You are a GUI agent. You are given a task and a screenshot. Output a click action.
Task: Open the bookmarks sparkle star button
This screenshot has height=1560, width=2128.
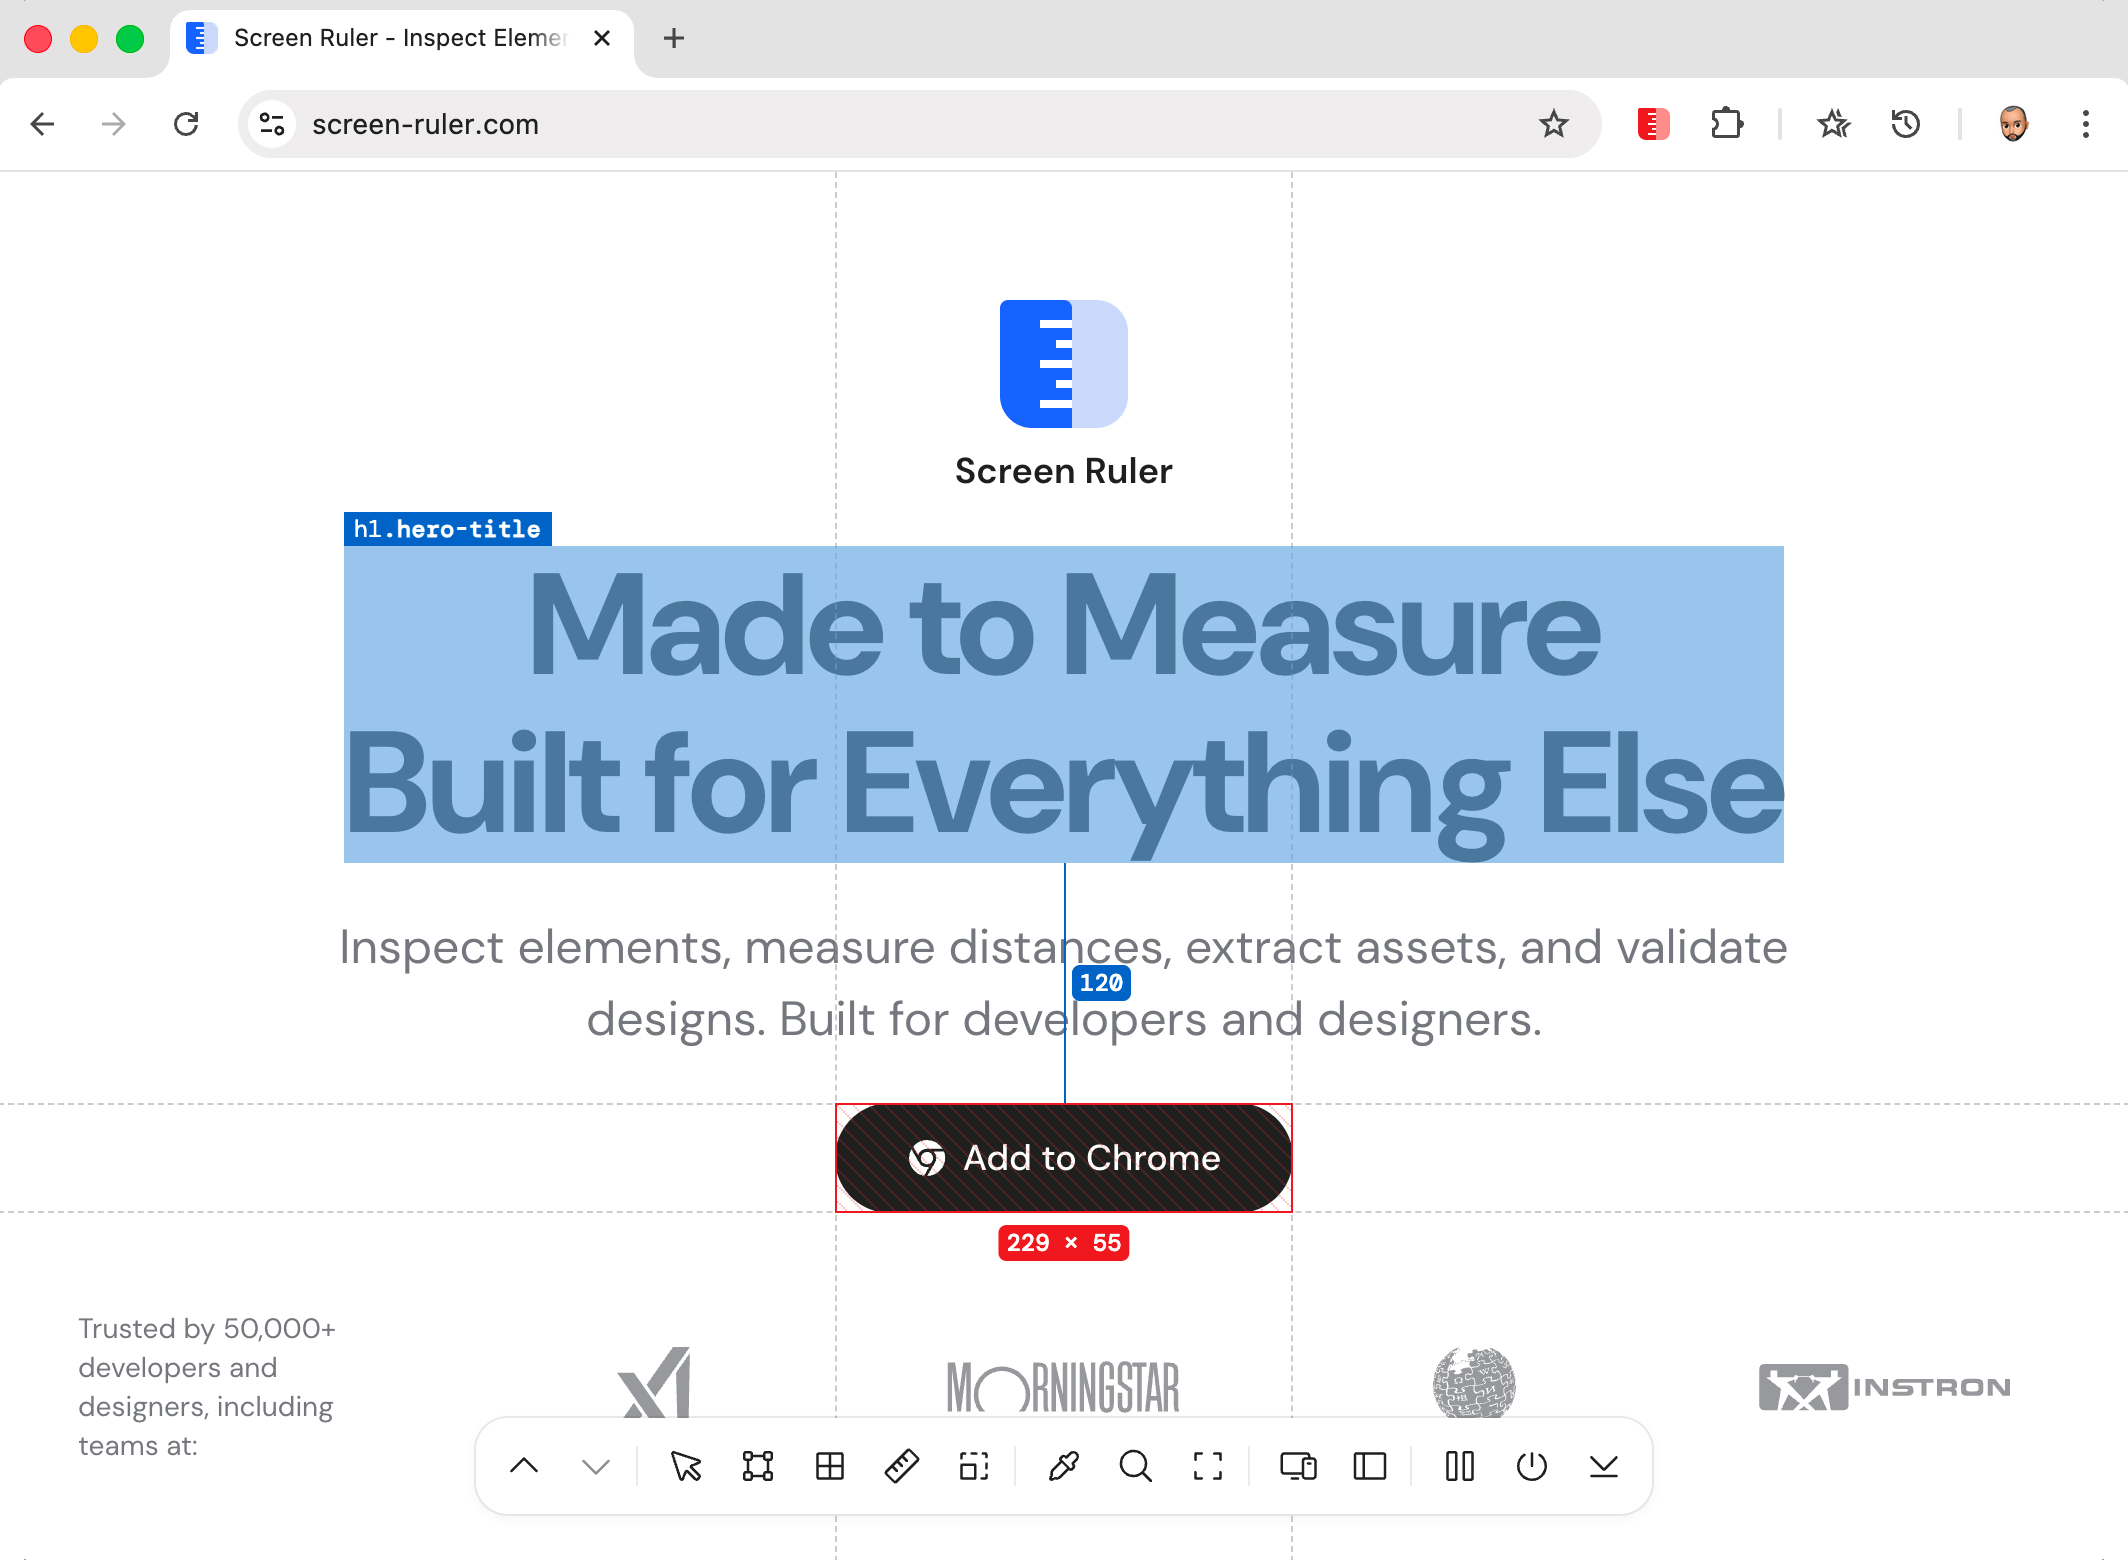point(1834,124)
